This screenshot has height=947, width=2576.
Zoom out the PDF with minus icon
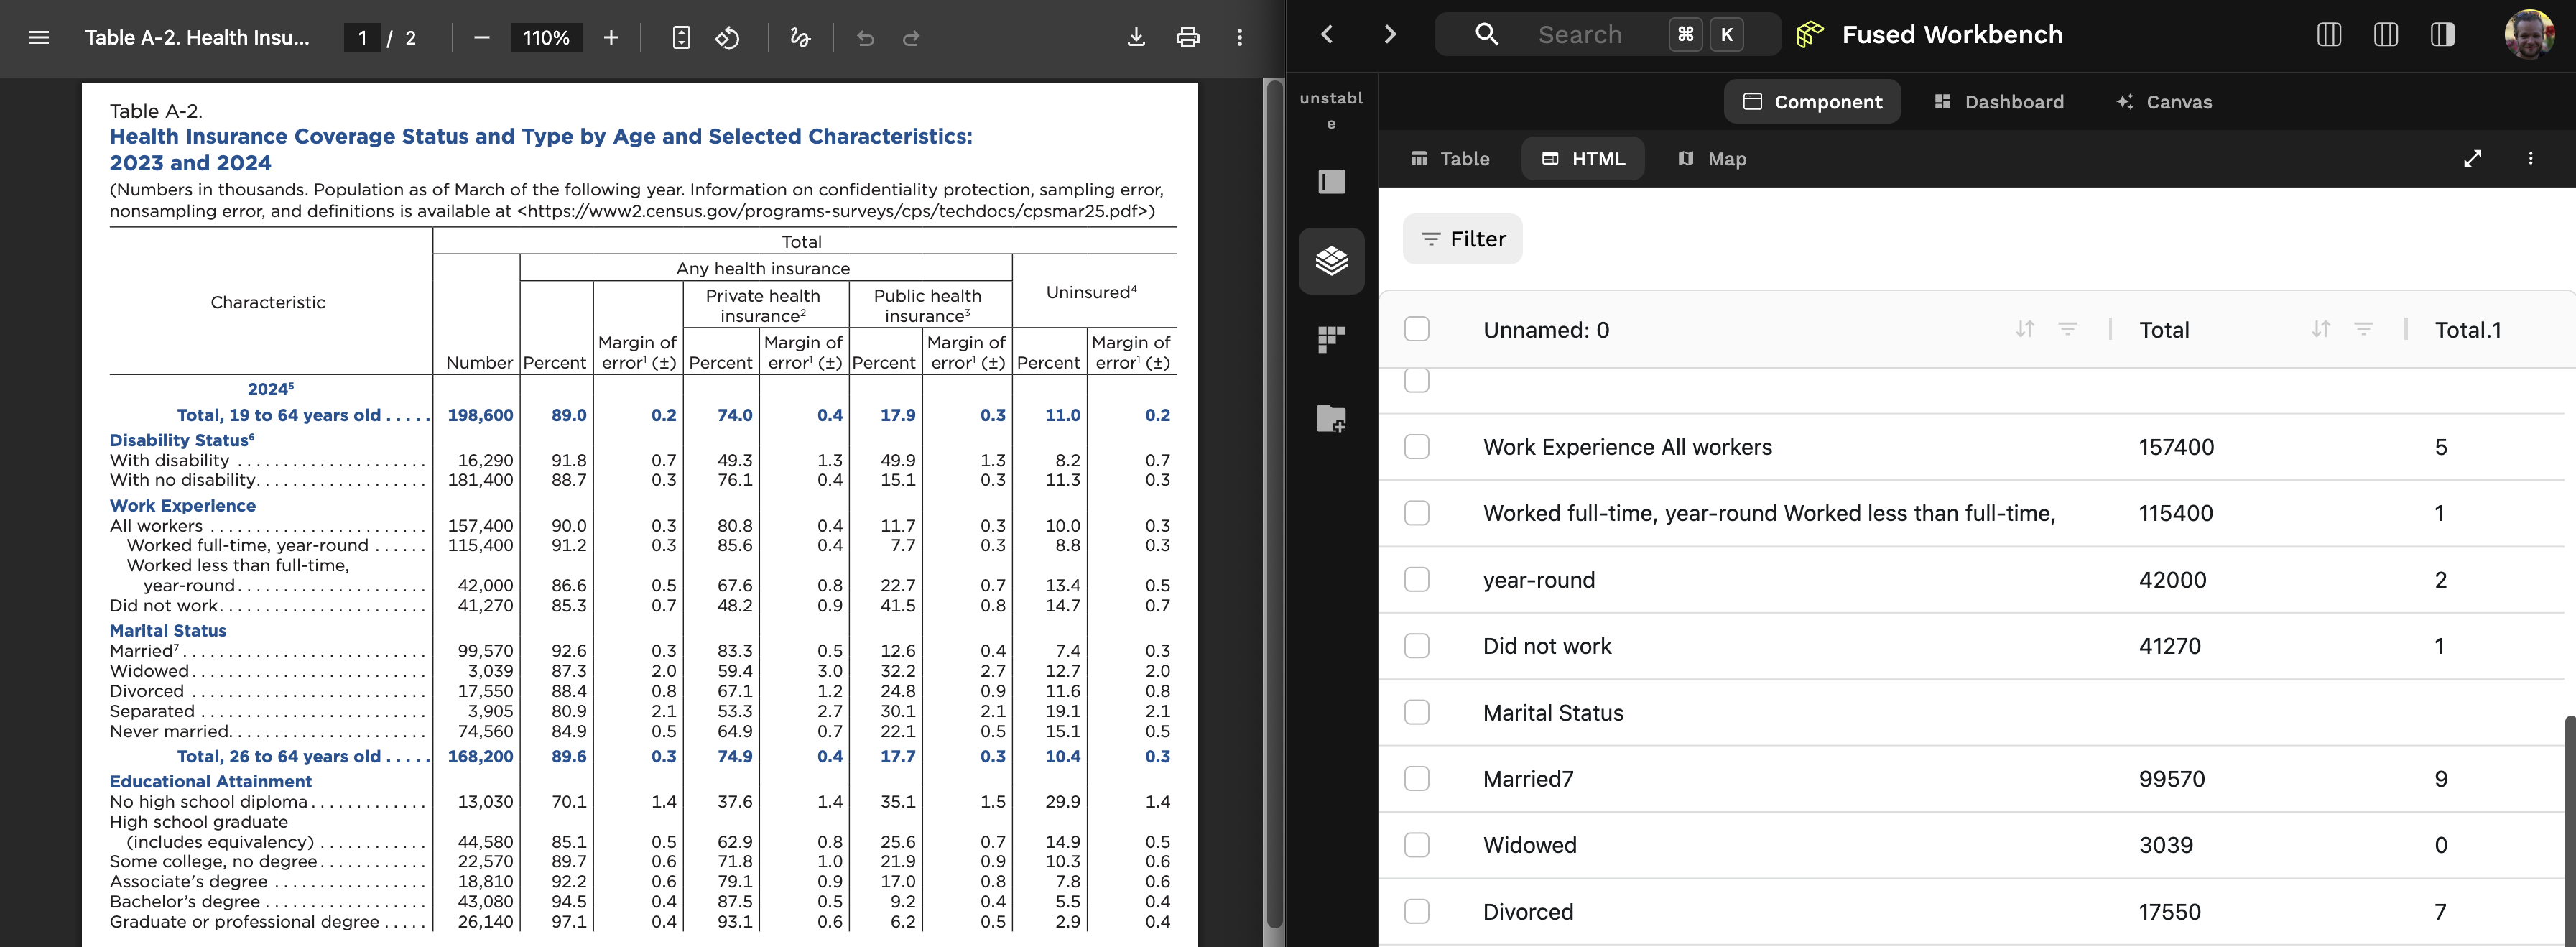[482, 38]
